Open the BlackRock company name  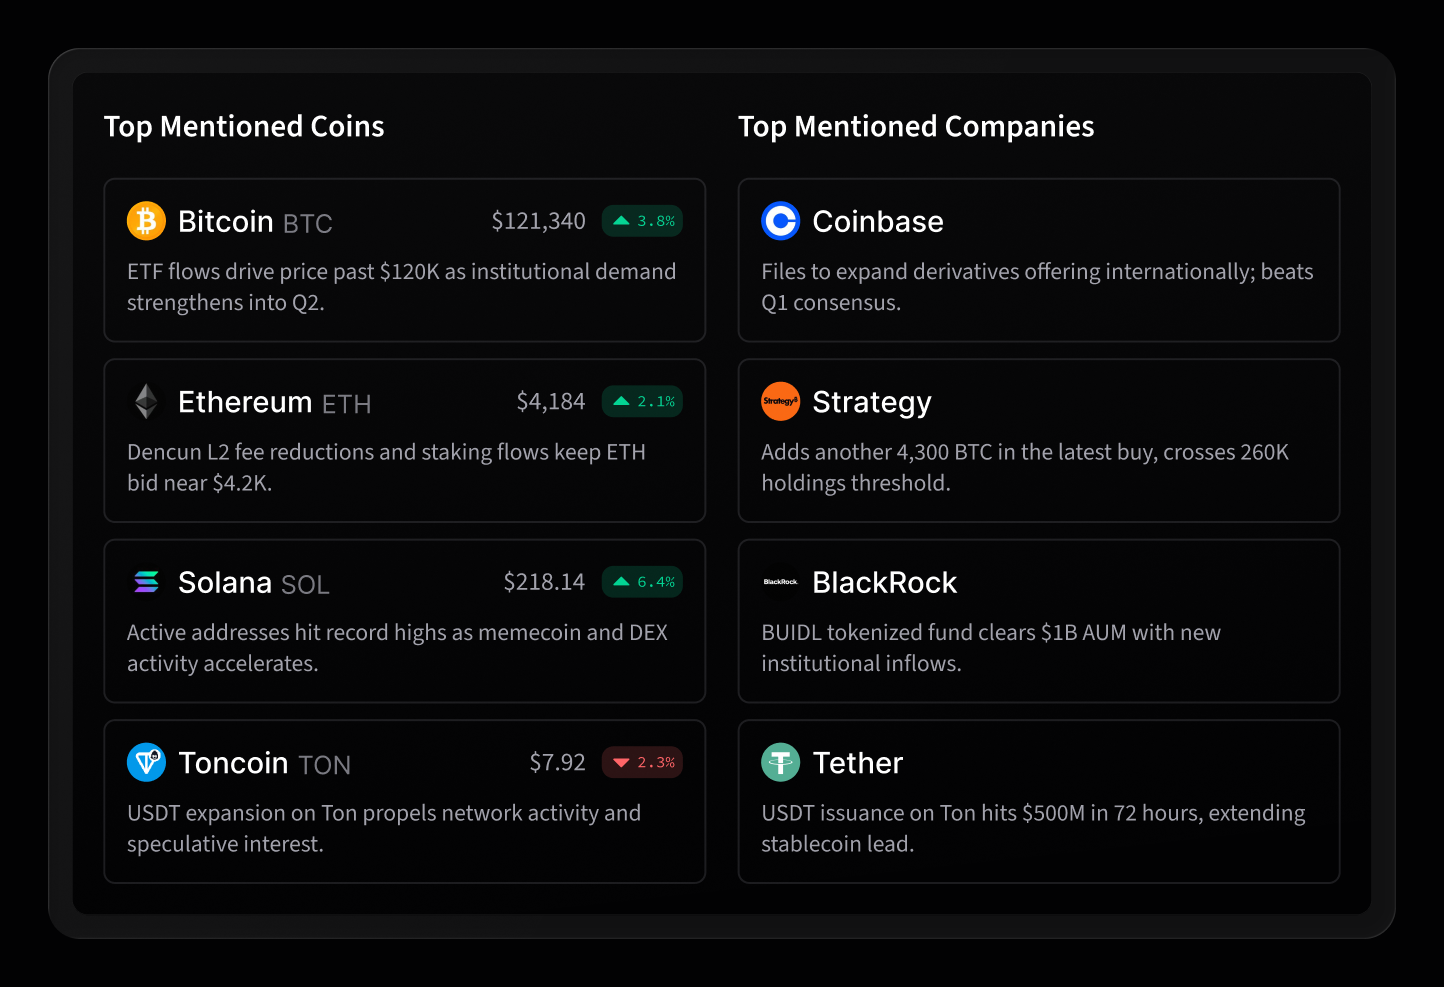[885, 582]
